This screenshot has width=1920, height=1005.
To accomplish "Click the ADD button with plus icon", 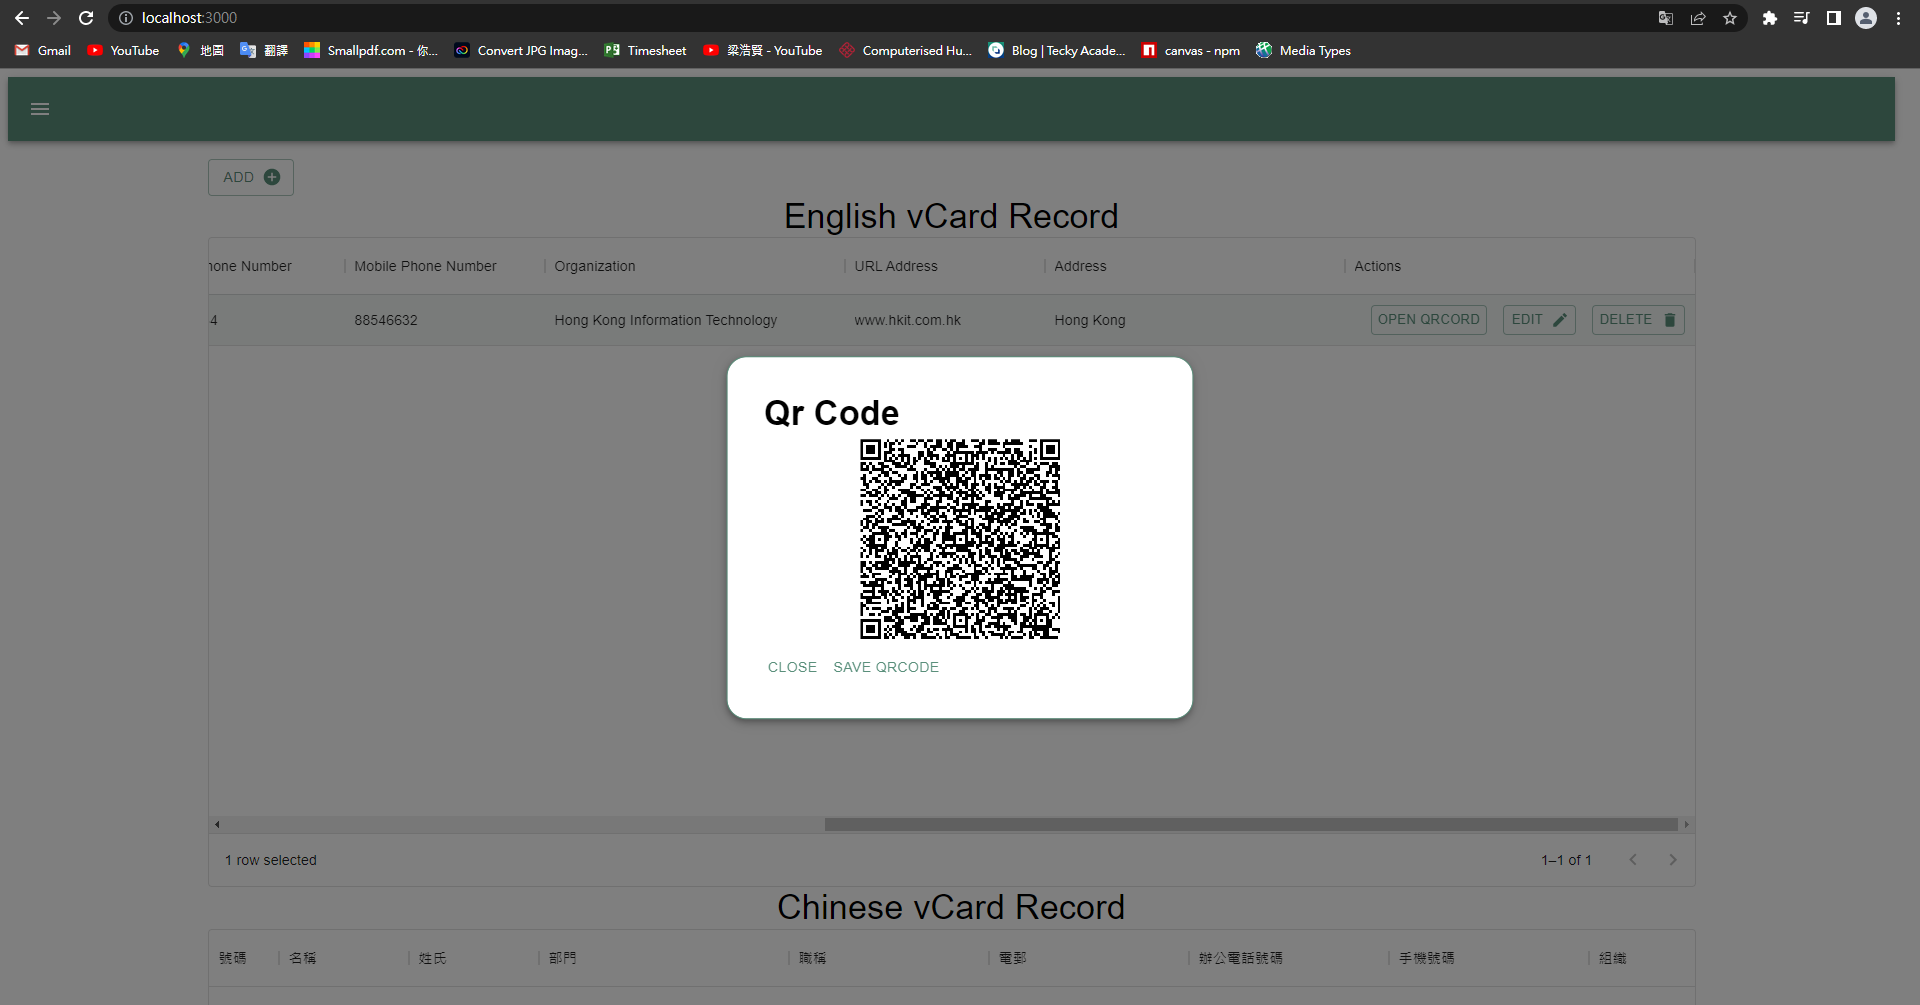I will (251, 177).
